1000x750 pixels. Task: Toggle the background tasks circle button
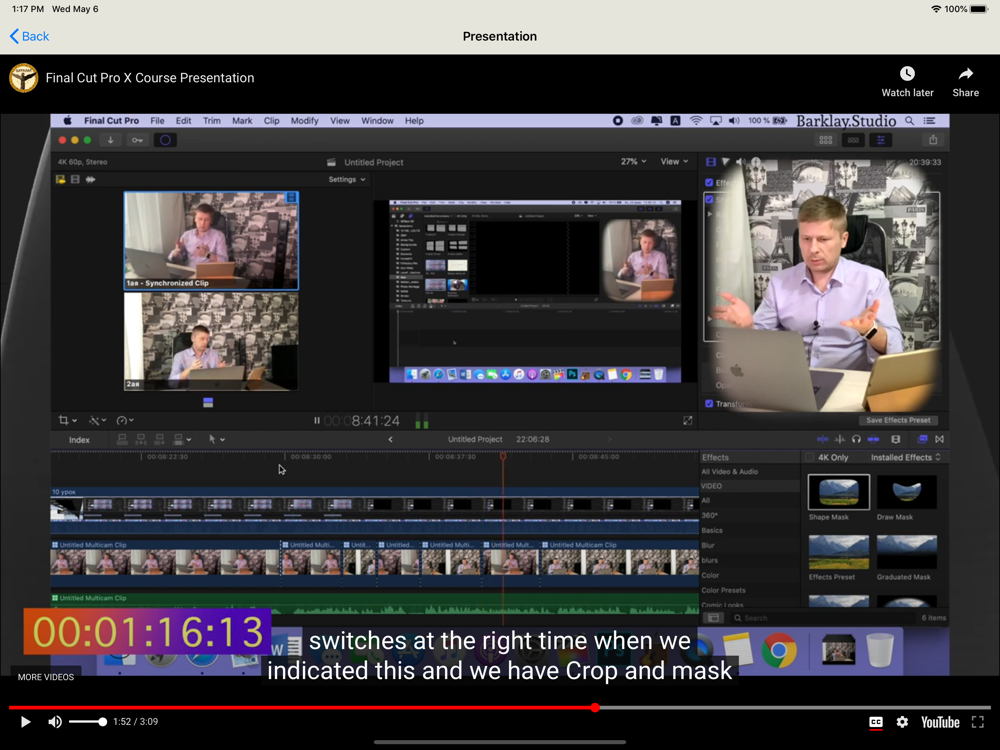165,140
